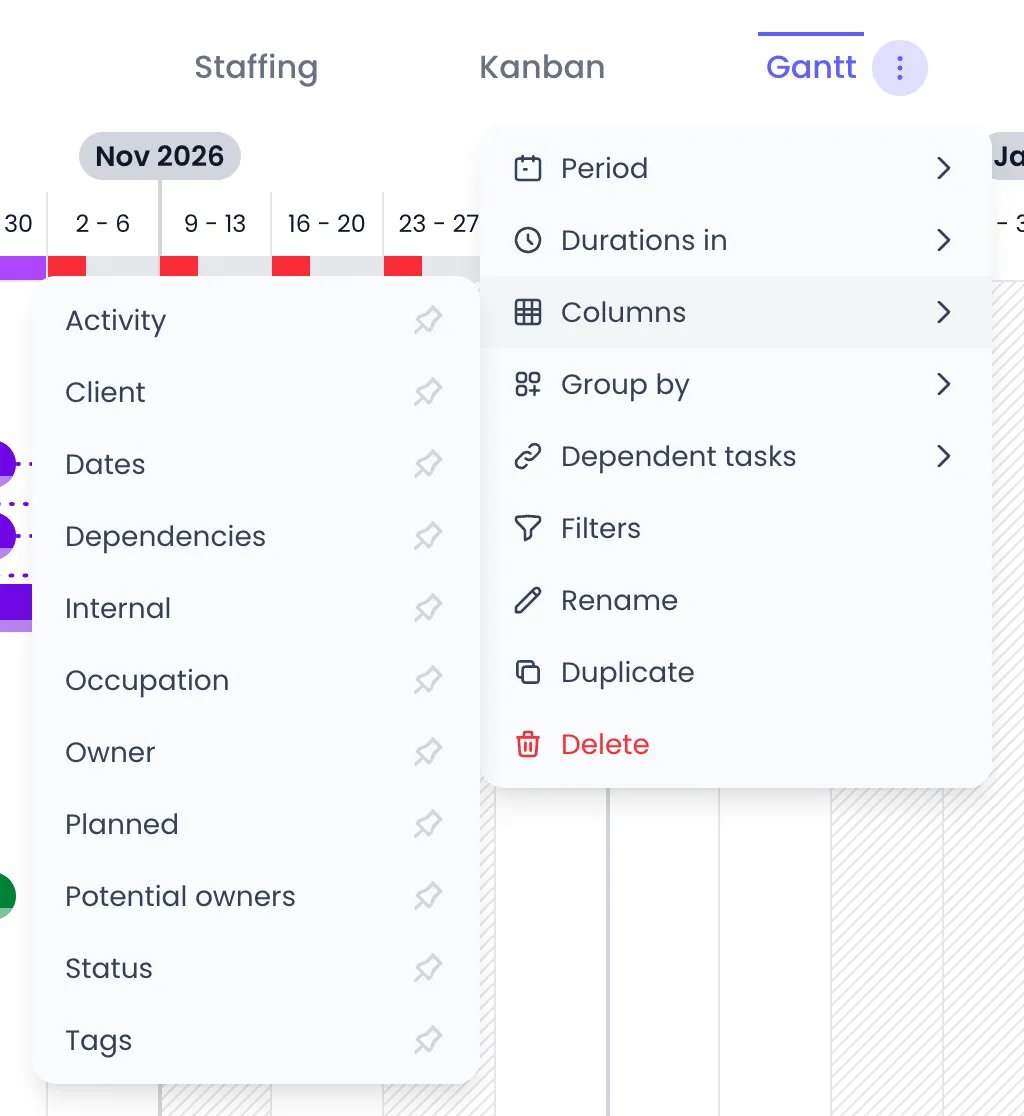Expand the Period submenu chevron
The height and width of the screenshot is (1116, 1024).
tap(944, 169)
